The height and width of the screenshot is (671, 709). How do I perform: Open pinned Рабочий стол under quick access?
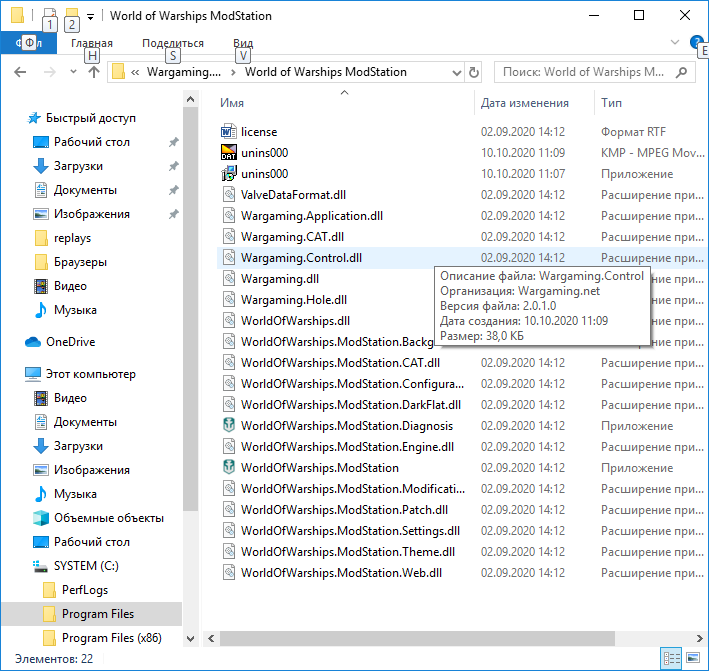click(x=92, y=142)
